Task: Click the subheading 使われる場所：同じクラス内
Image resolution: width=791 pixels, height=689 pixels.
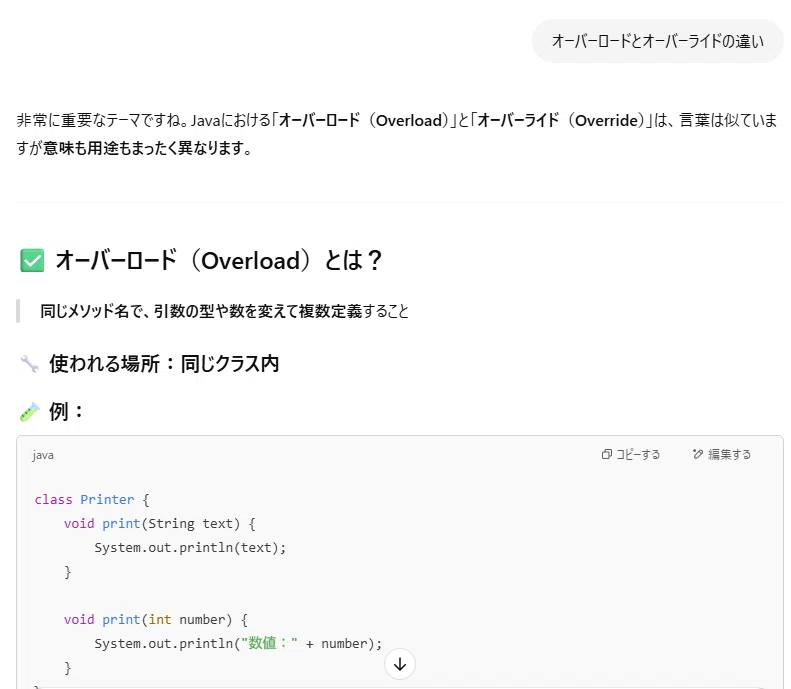Action: click(164, 364)
